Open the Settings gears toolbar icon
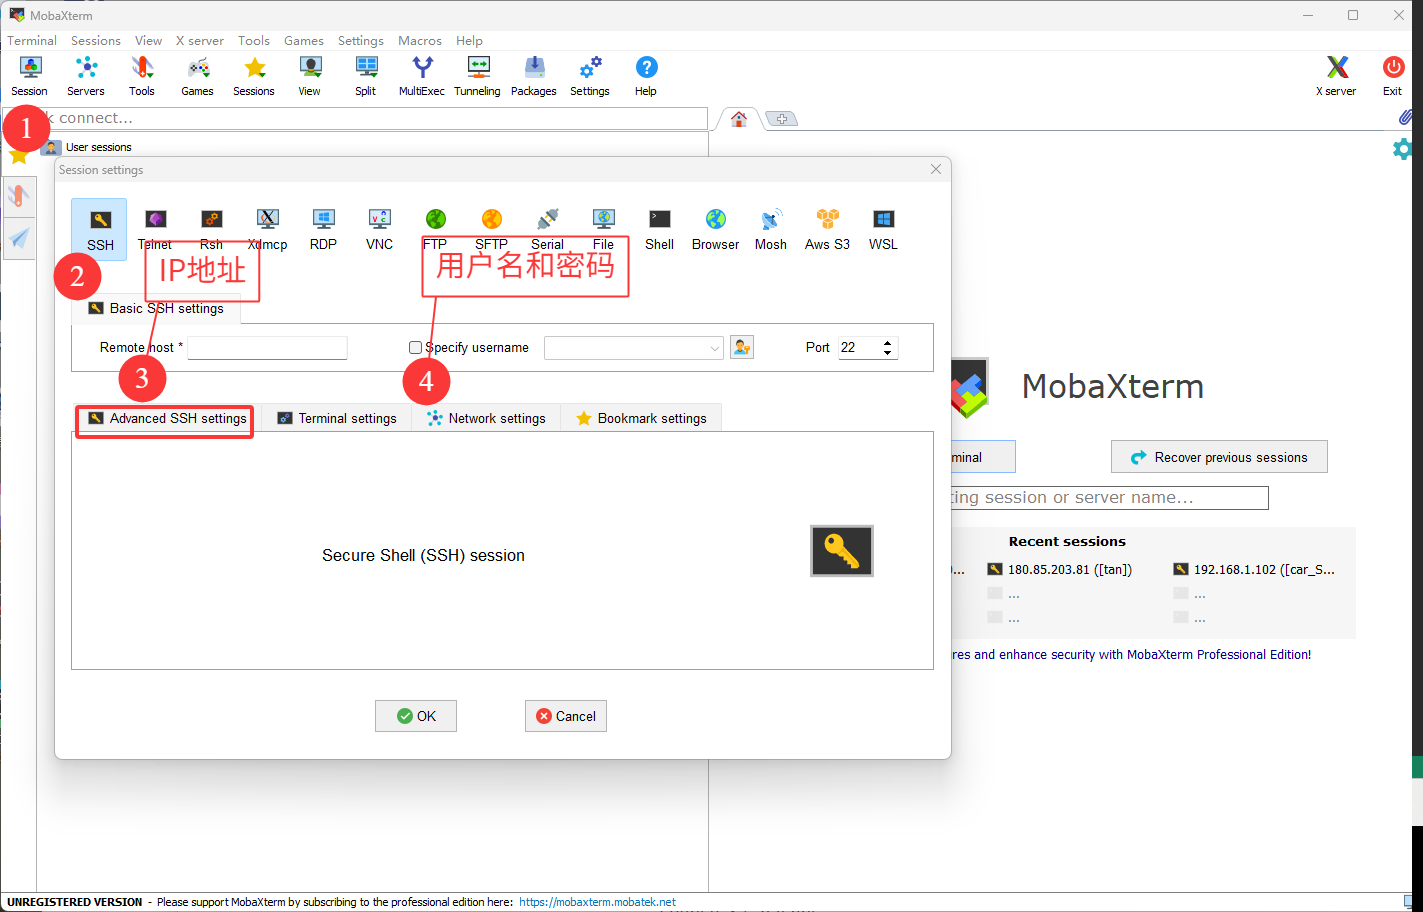This screenshot has height=912, width=1423. 590,76
